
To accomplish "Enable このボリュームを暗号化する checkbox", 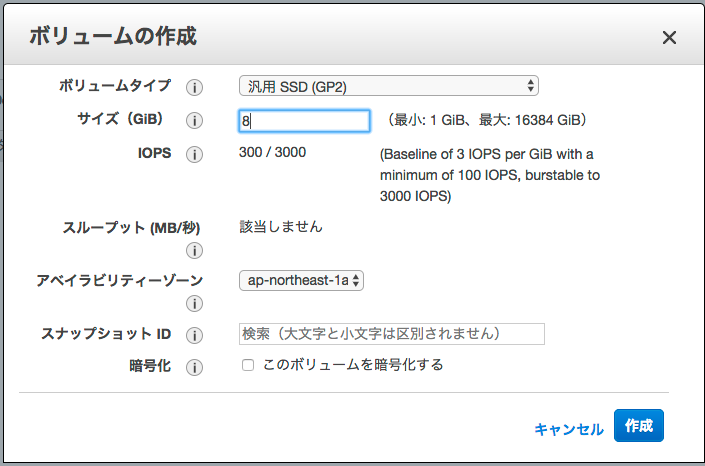I will (x=248, y=365).
